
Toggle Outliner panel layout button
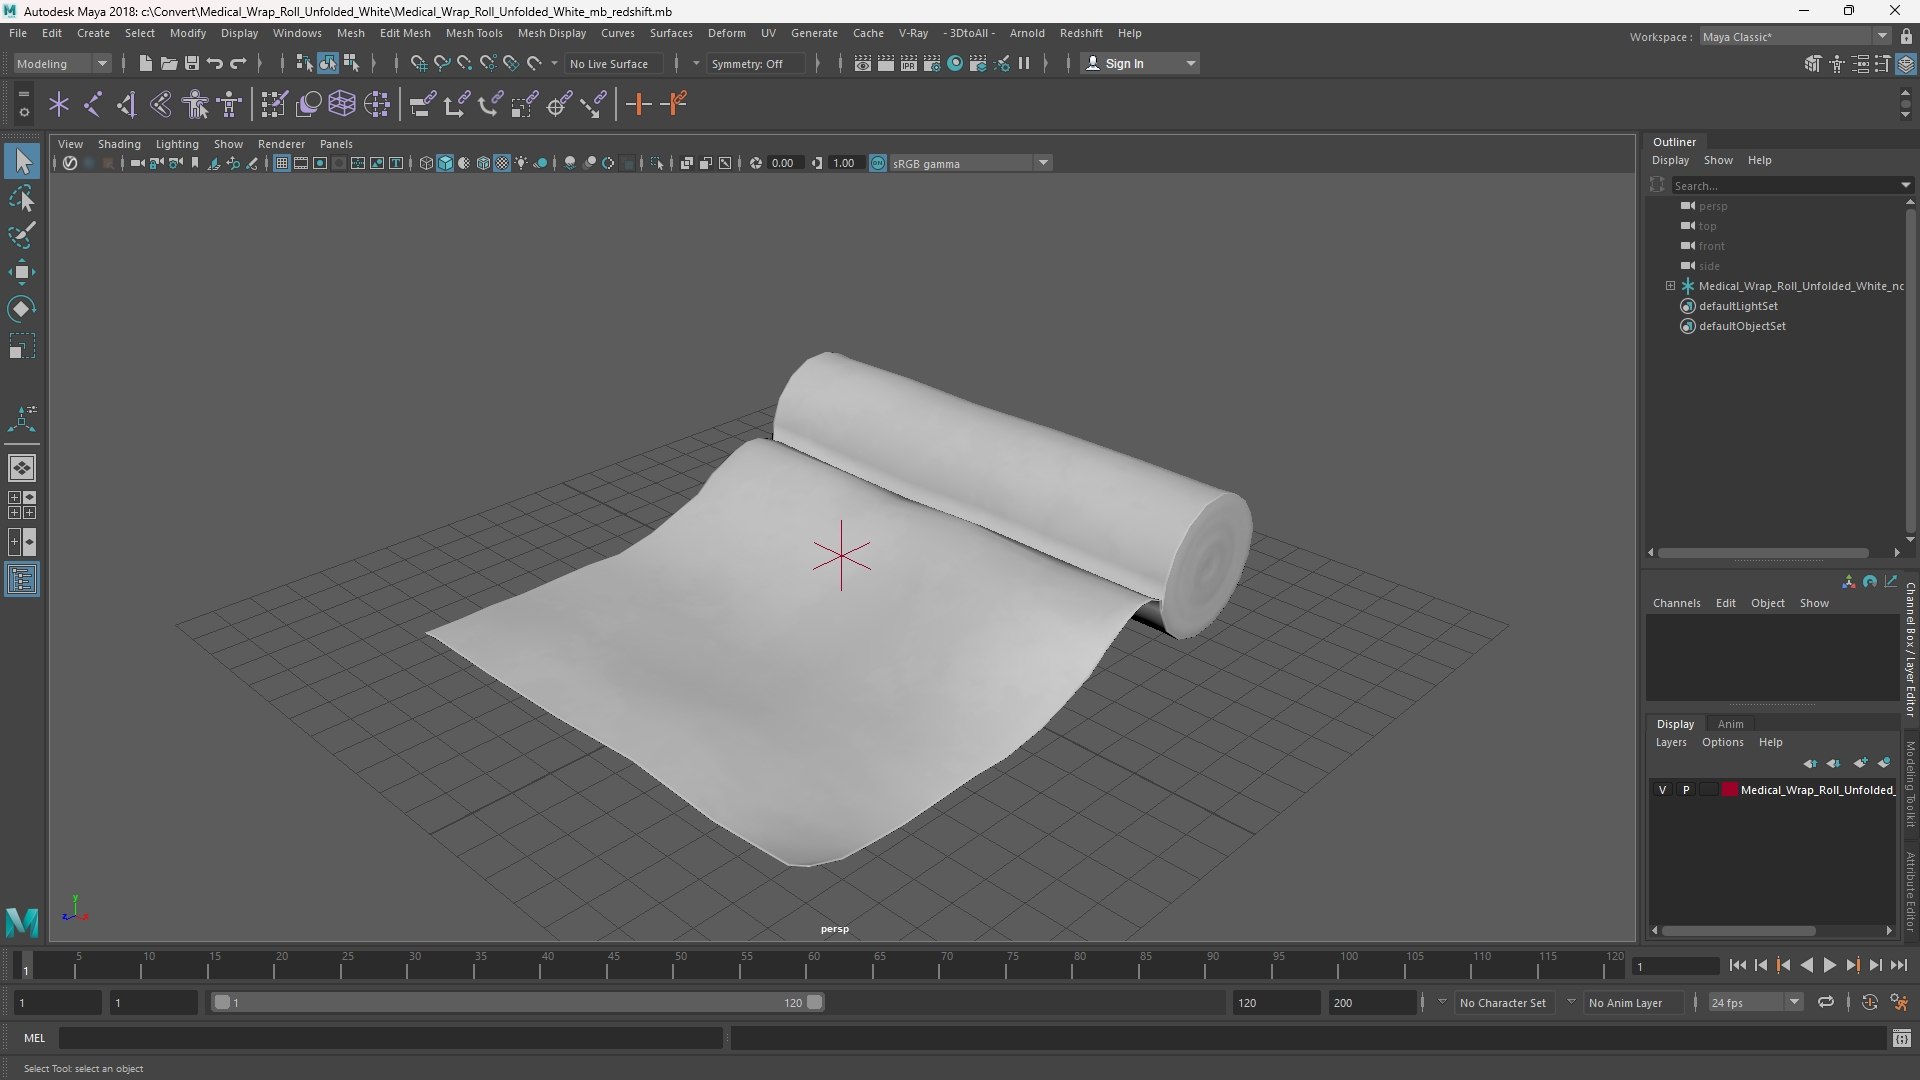[22, 580]
